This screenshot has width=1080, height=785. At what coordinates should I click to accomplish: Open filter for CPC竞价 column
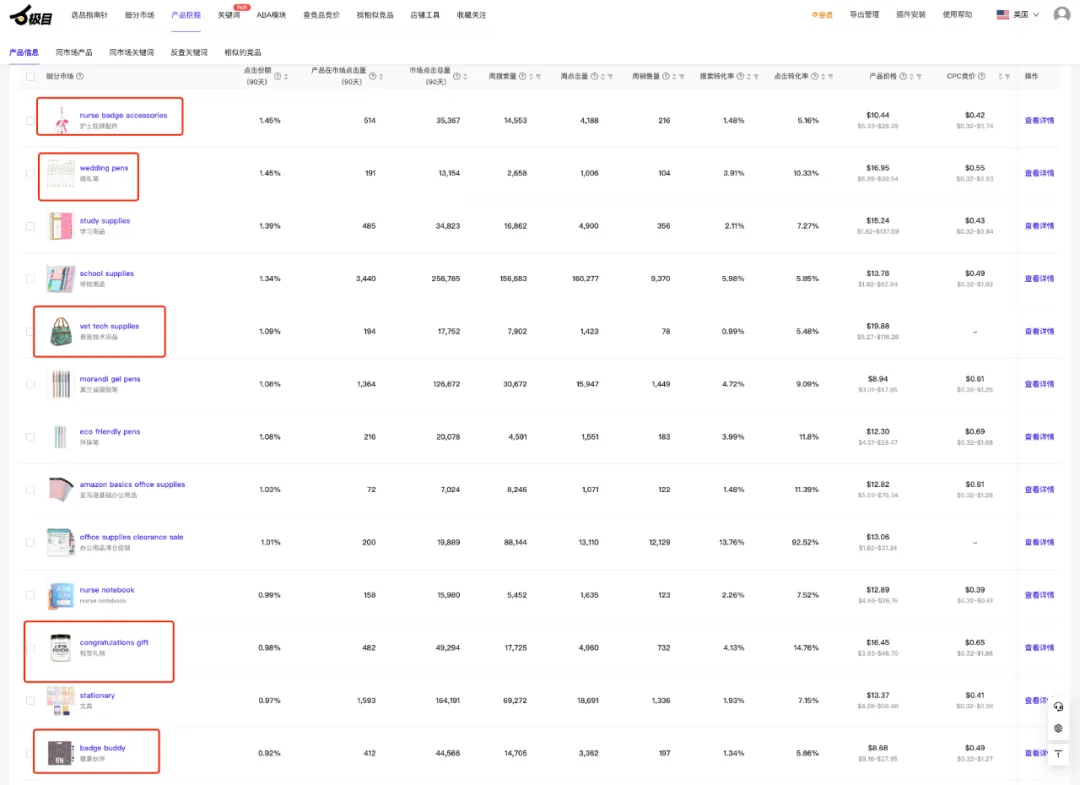click(1008, 76)
